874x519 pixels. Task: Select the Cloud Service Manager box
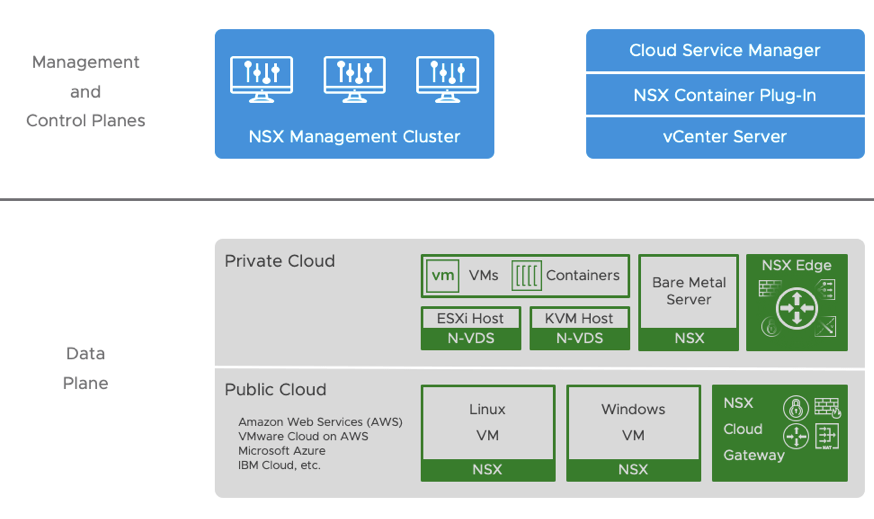point(725,51)
